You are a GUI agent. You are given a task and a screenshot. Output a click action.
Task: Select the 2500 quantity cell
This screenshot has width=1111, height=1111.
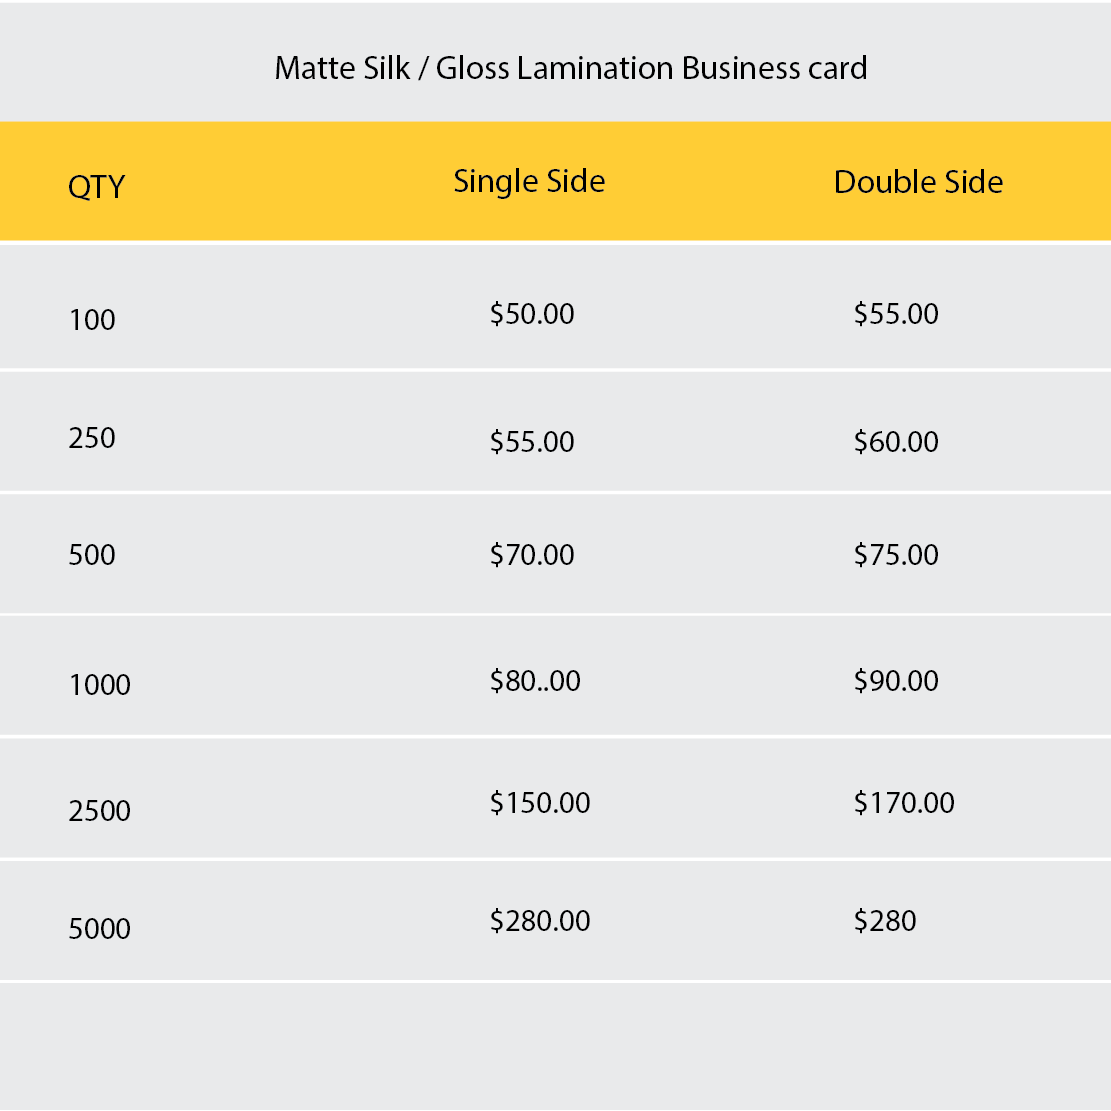tap(100, 811)
